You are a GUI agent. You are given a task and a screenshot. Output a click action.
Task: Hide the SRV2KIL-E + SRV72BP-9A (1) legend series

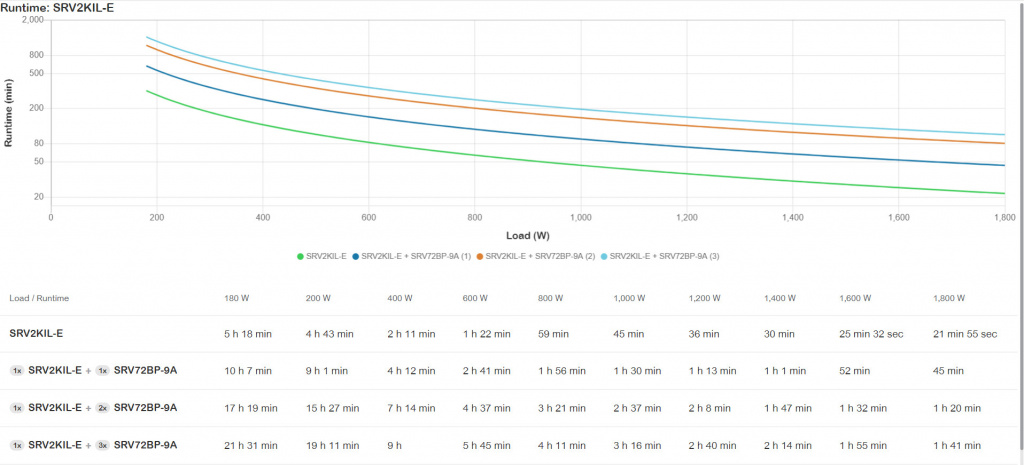[x=410, y=257]
